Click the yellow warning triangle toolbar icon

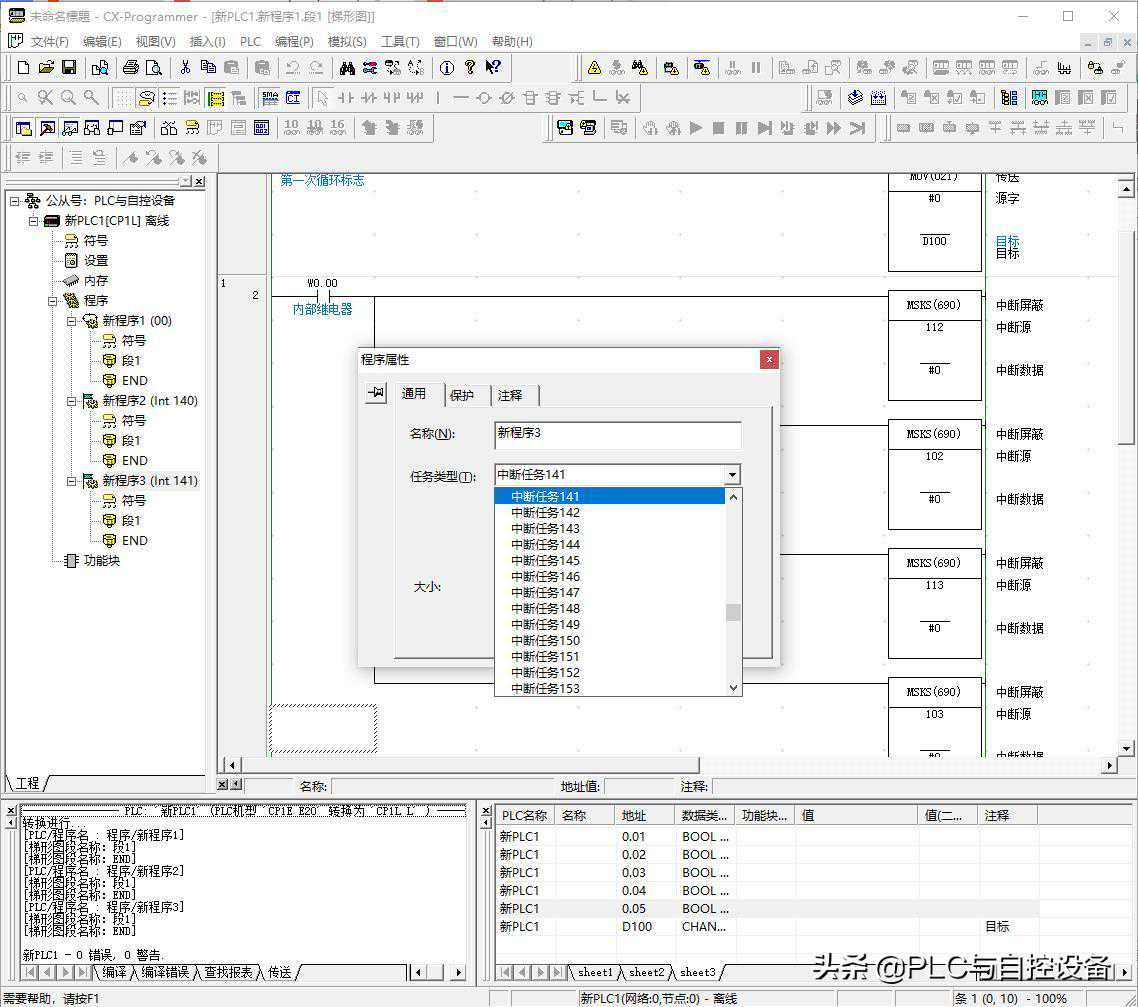pyautogui.click(x=594, y=68)
